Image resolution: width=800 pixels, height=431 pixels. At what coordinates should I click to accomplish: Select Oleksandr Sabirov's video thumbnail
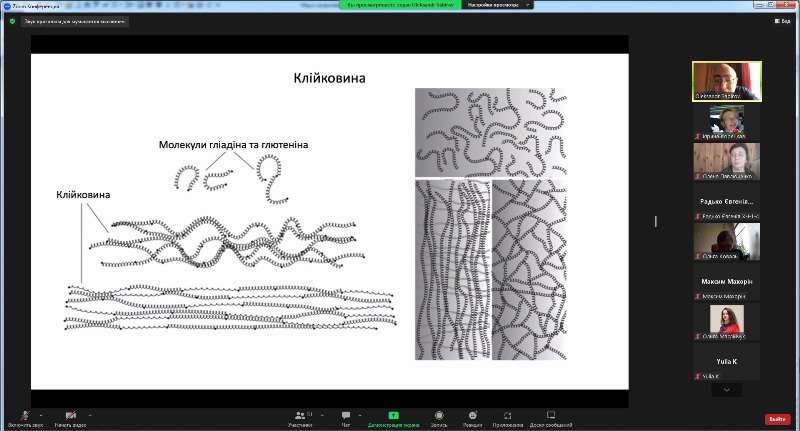click(x=727, y=82)
